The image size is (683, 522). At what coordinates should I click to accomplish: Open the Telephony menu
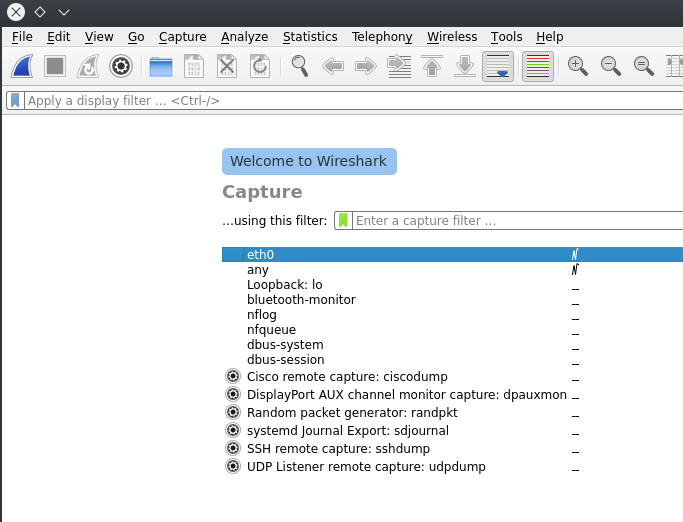[382, 37]
